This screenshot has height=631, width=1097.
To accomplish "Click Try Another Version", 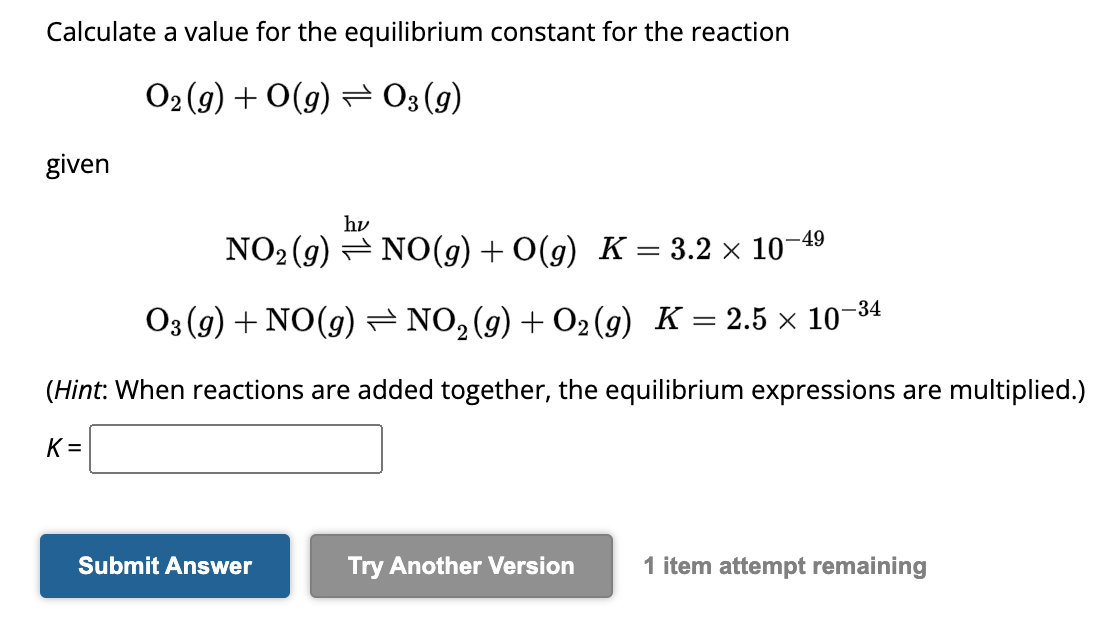I will tap(460, 566).
